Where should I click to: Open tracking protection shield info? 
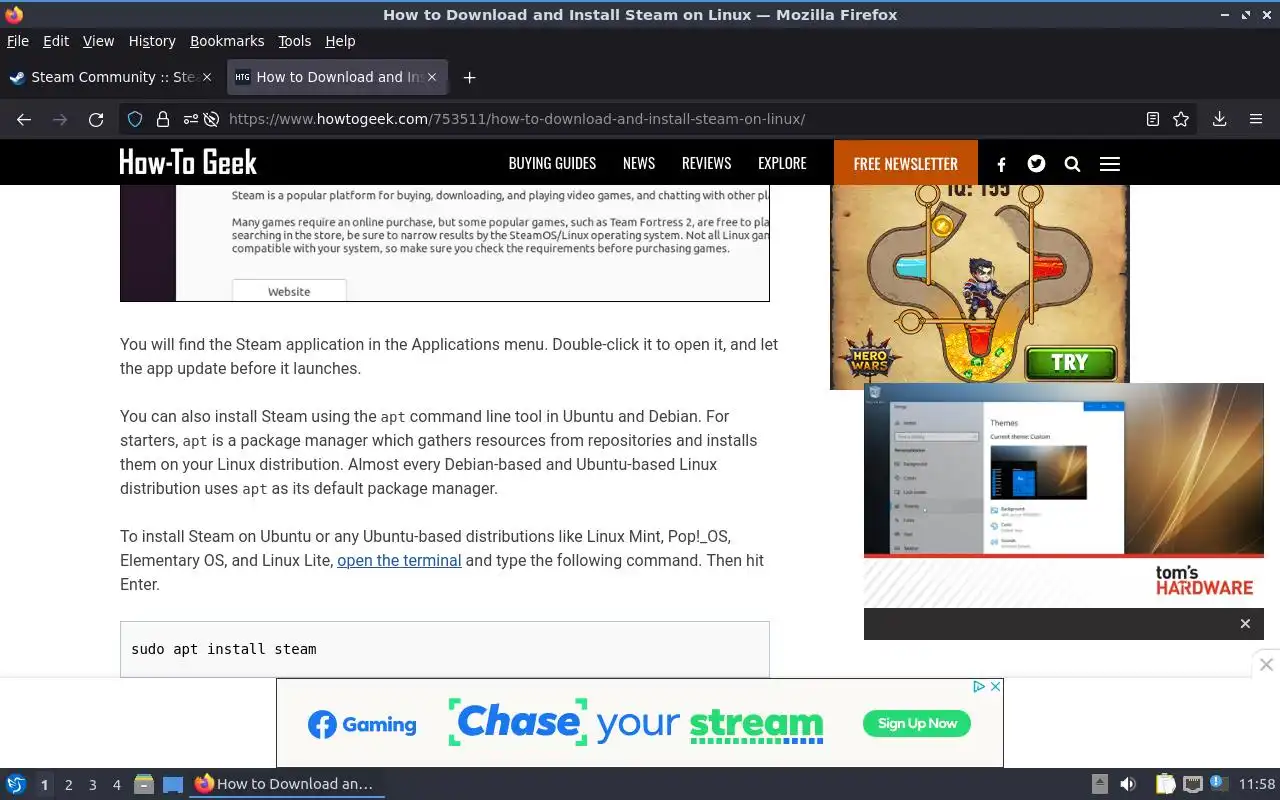pos(135,119)
